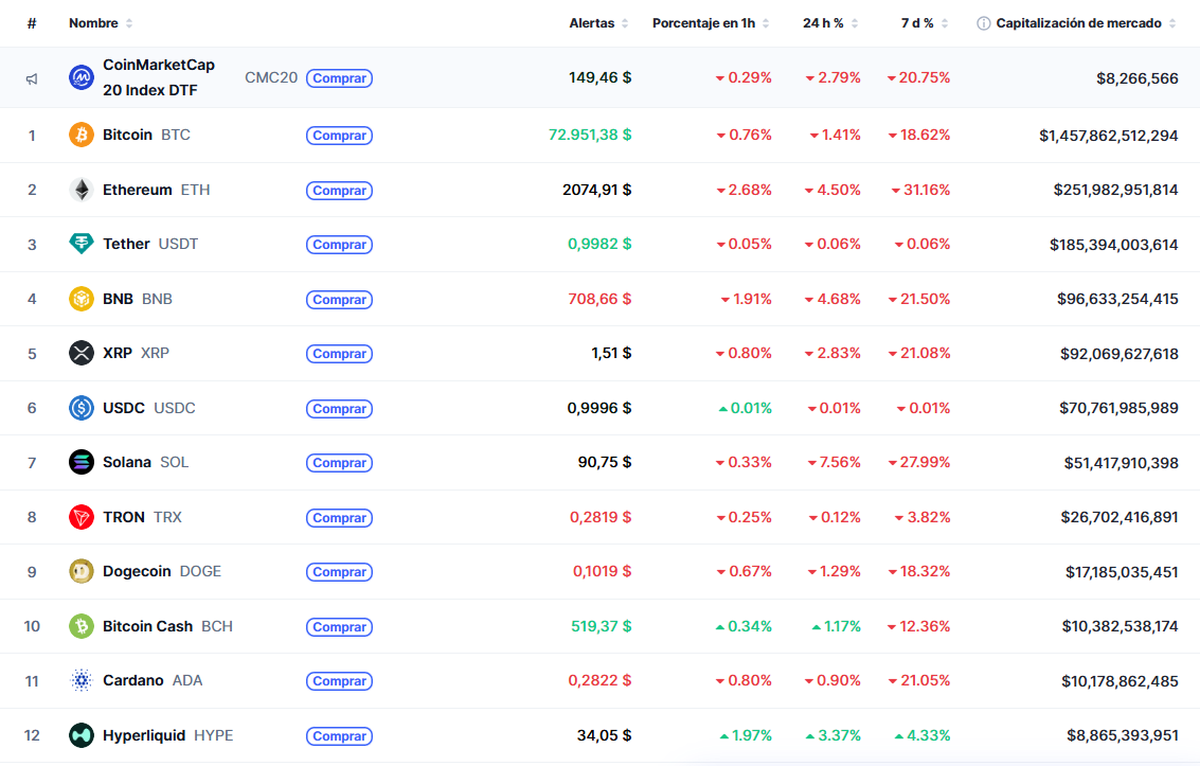This screenshot has width=1200, height=766.
Task: Open the TRON coin name link
Action: point(124,517)
